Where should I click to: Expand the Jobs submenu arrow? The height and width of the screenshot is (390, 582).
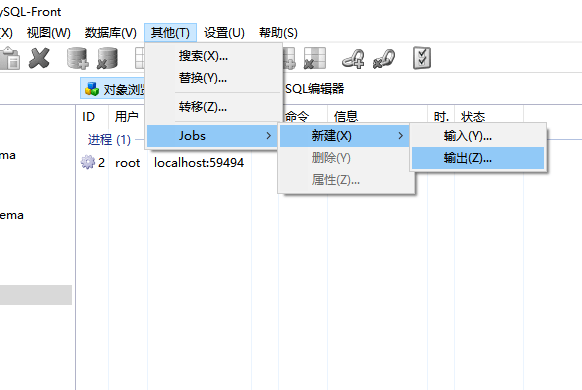269,136
